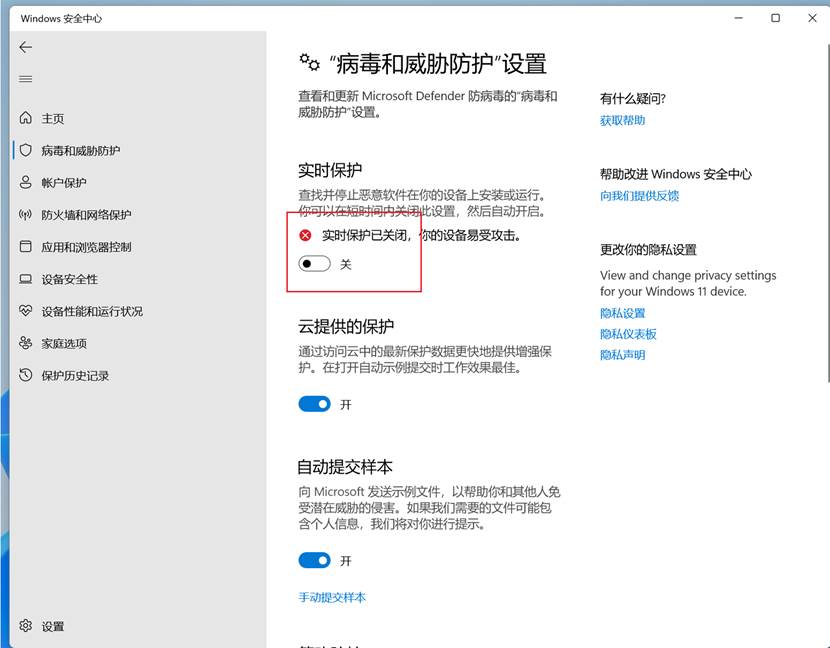
Task: Open 设置 at the sidebar bottom
Action: [x=53, y=626]
